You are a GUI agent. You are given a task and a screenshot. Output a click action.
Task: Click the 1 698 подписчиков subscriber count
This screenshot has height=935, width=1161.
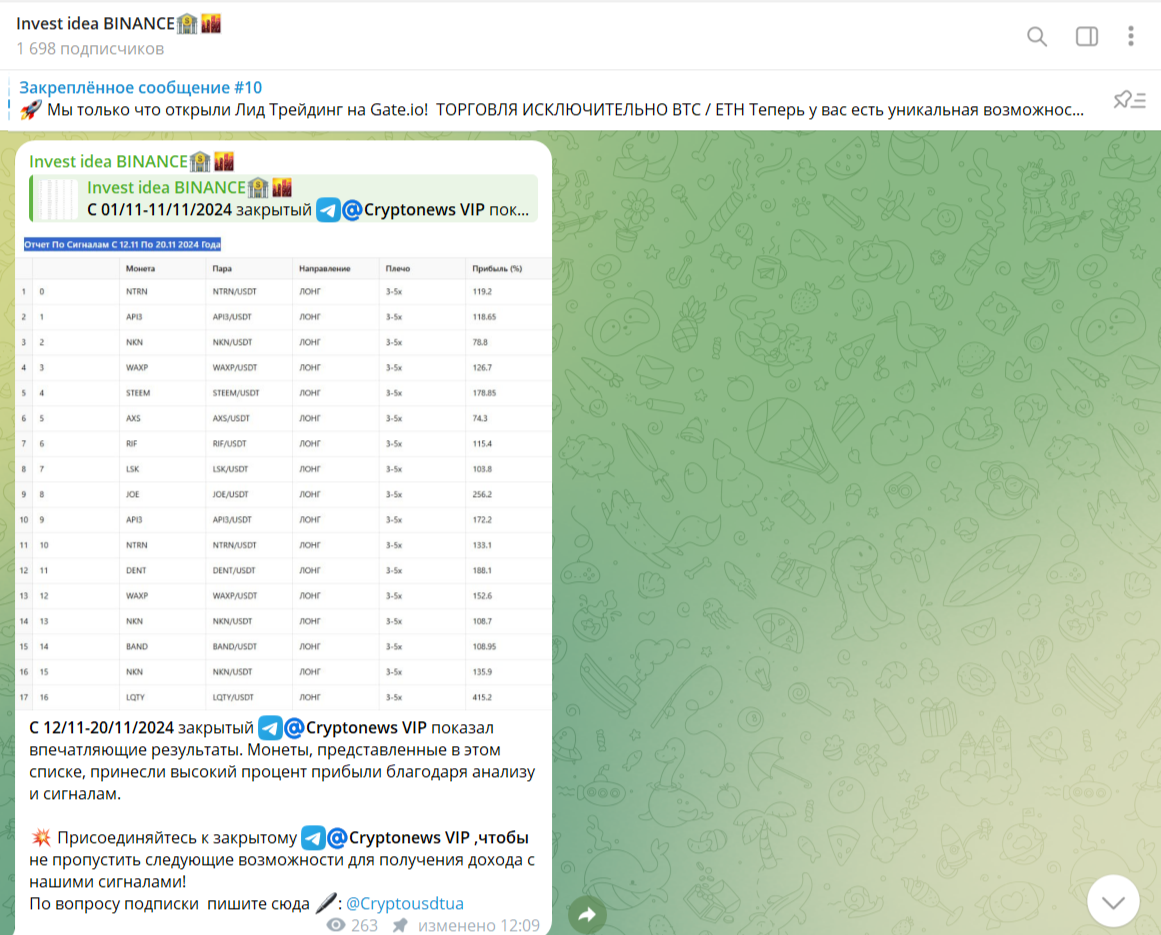[x=90, y=49]
